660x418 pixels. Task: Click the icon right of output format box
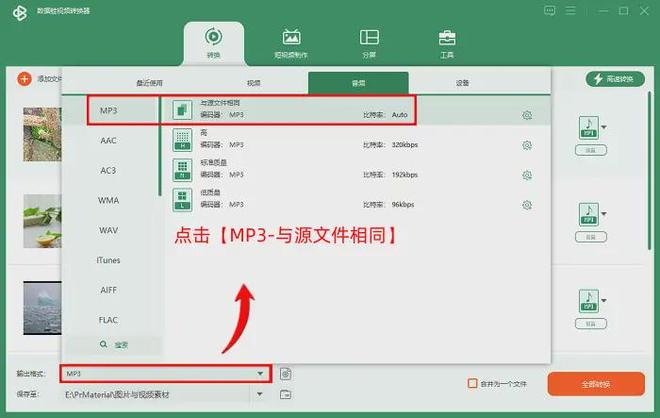click(x=286, y=374)
